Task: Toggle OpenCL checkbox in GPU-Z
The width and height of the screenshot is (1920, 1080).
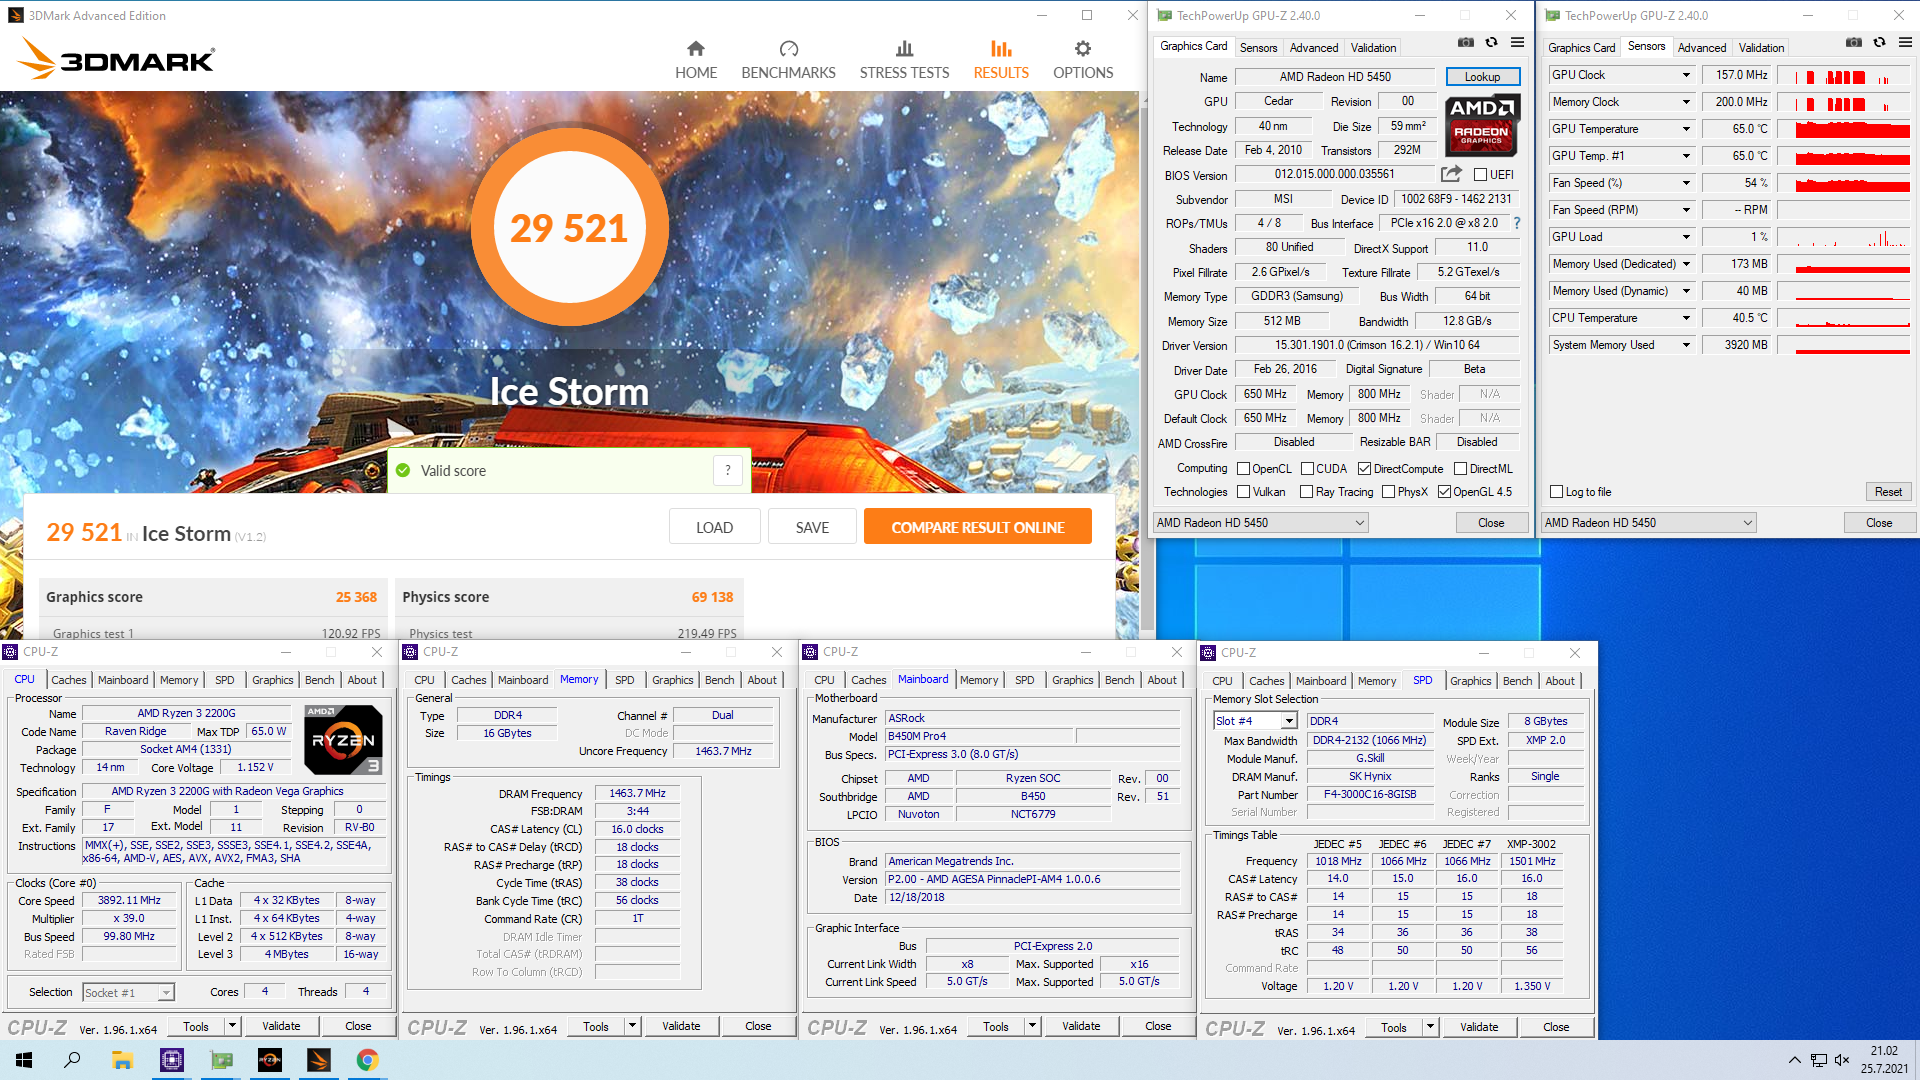Action: coord(1244,469)
